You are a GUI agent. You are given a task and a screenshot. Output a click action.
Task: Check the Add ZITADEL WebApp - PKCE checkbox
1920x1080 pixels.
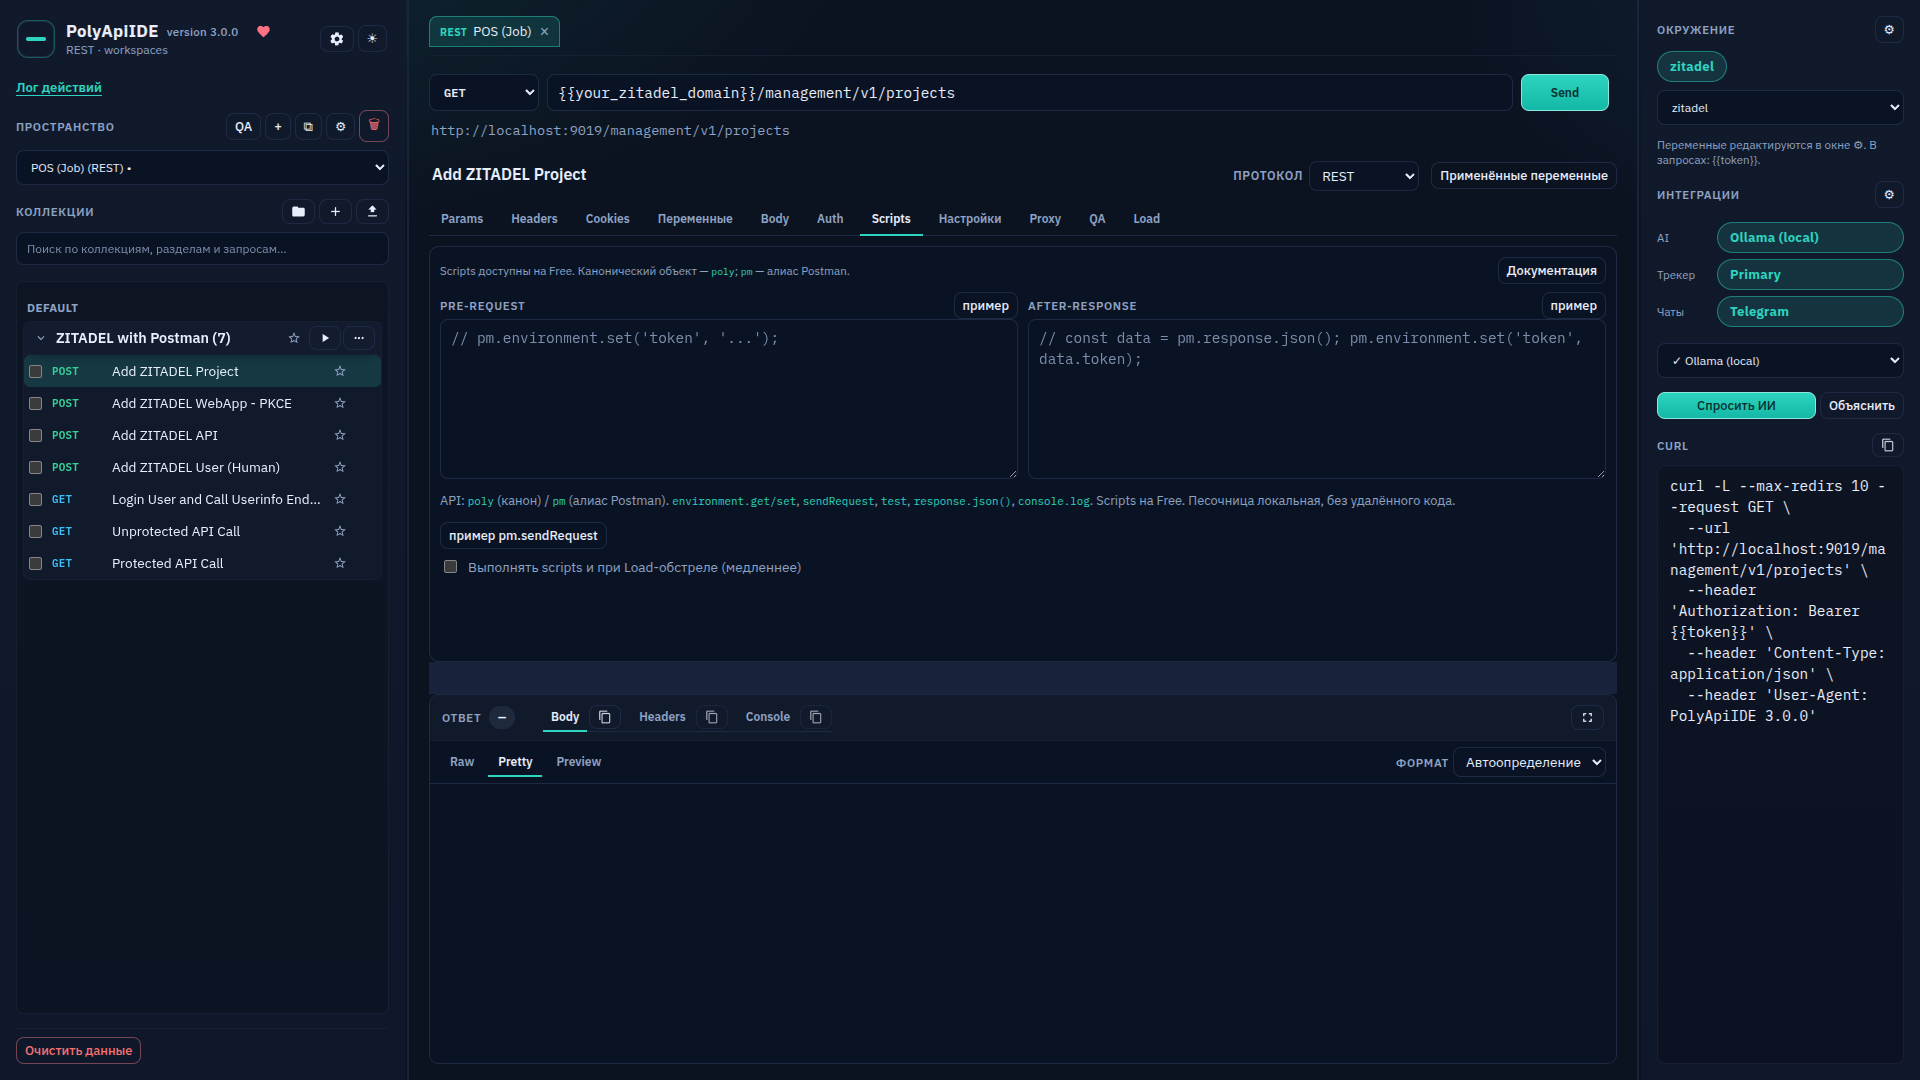point(36,403)
